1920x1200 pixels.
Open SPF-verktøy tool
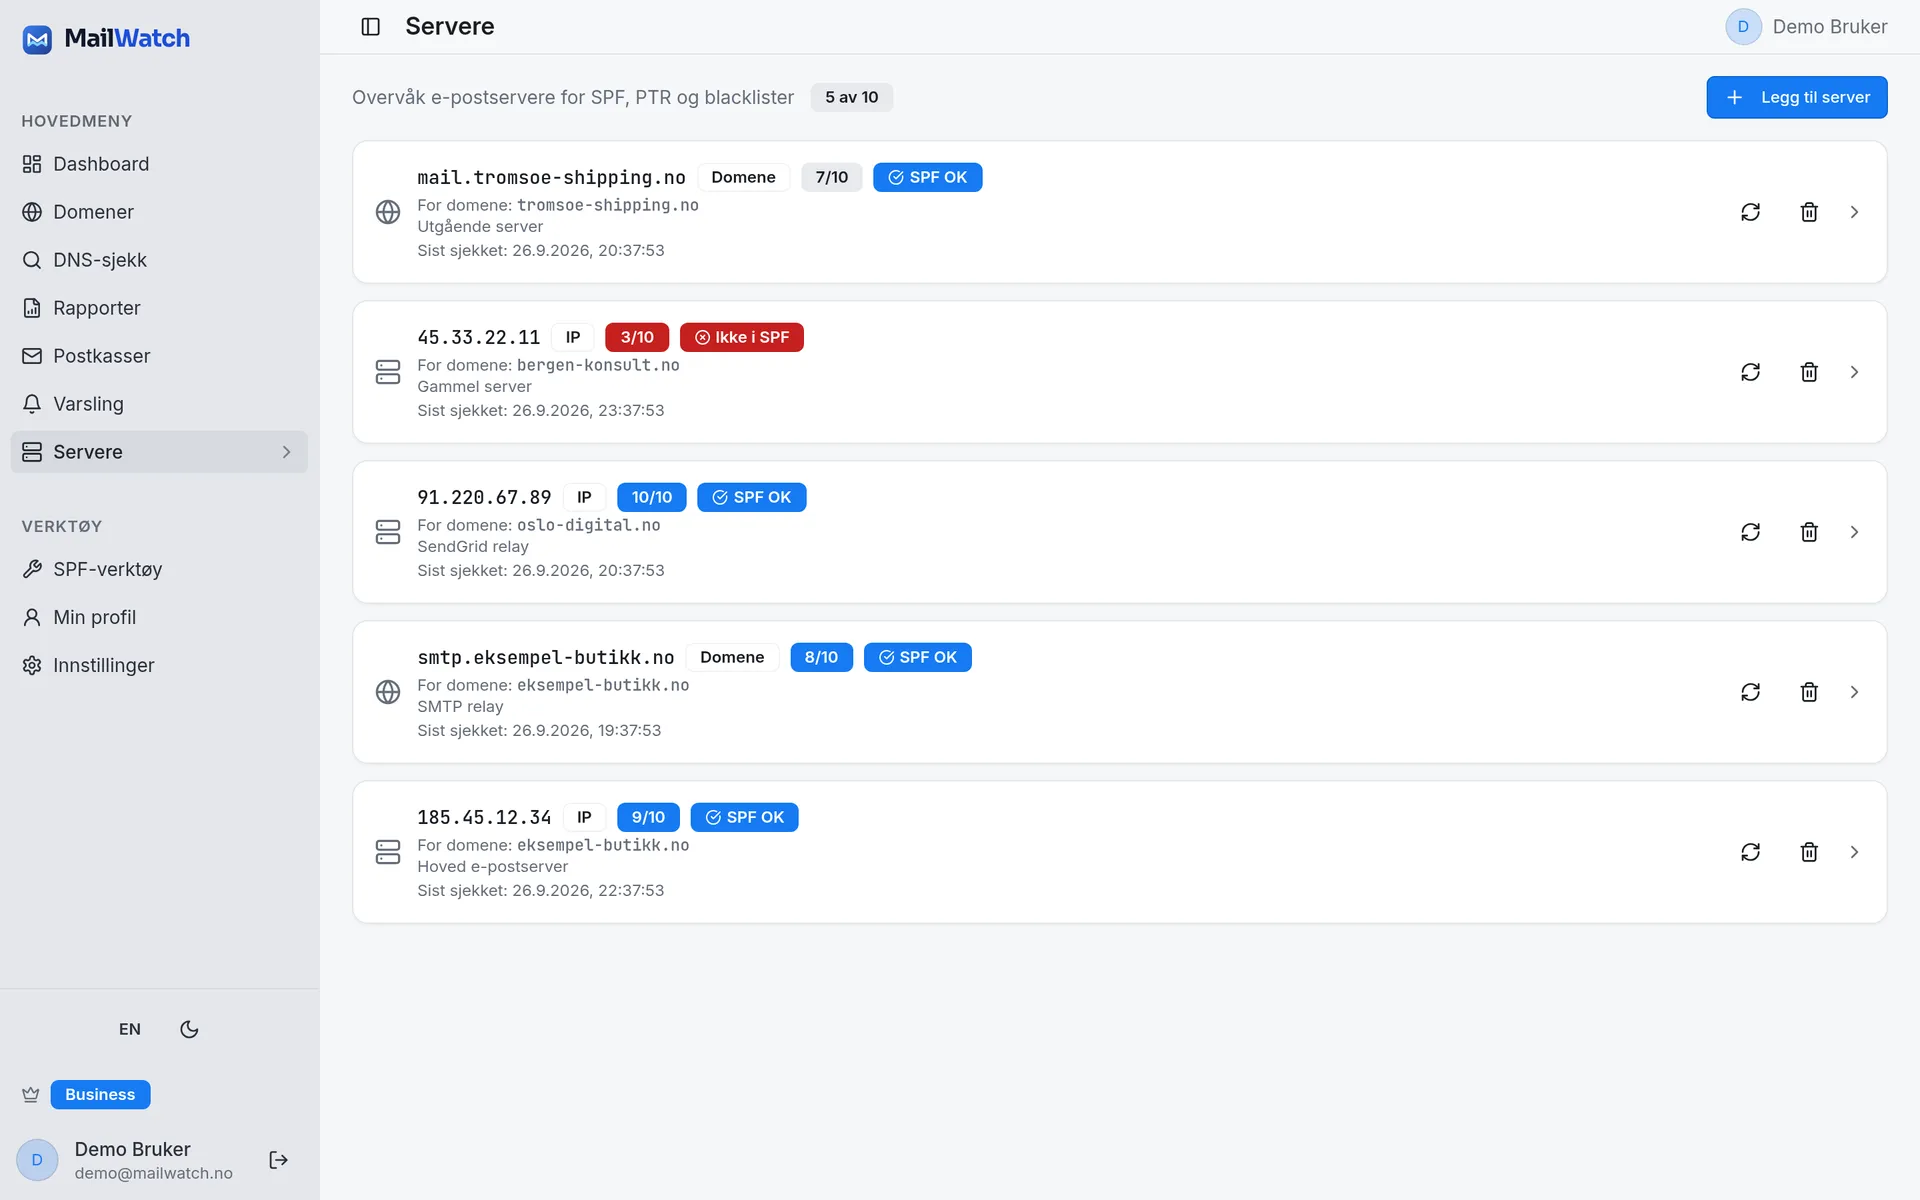(x=159, y=569)
